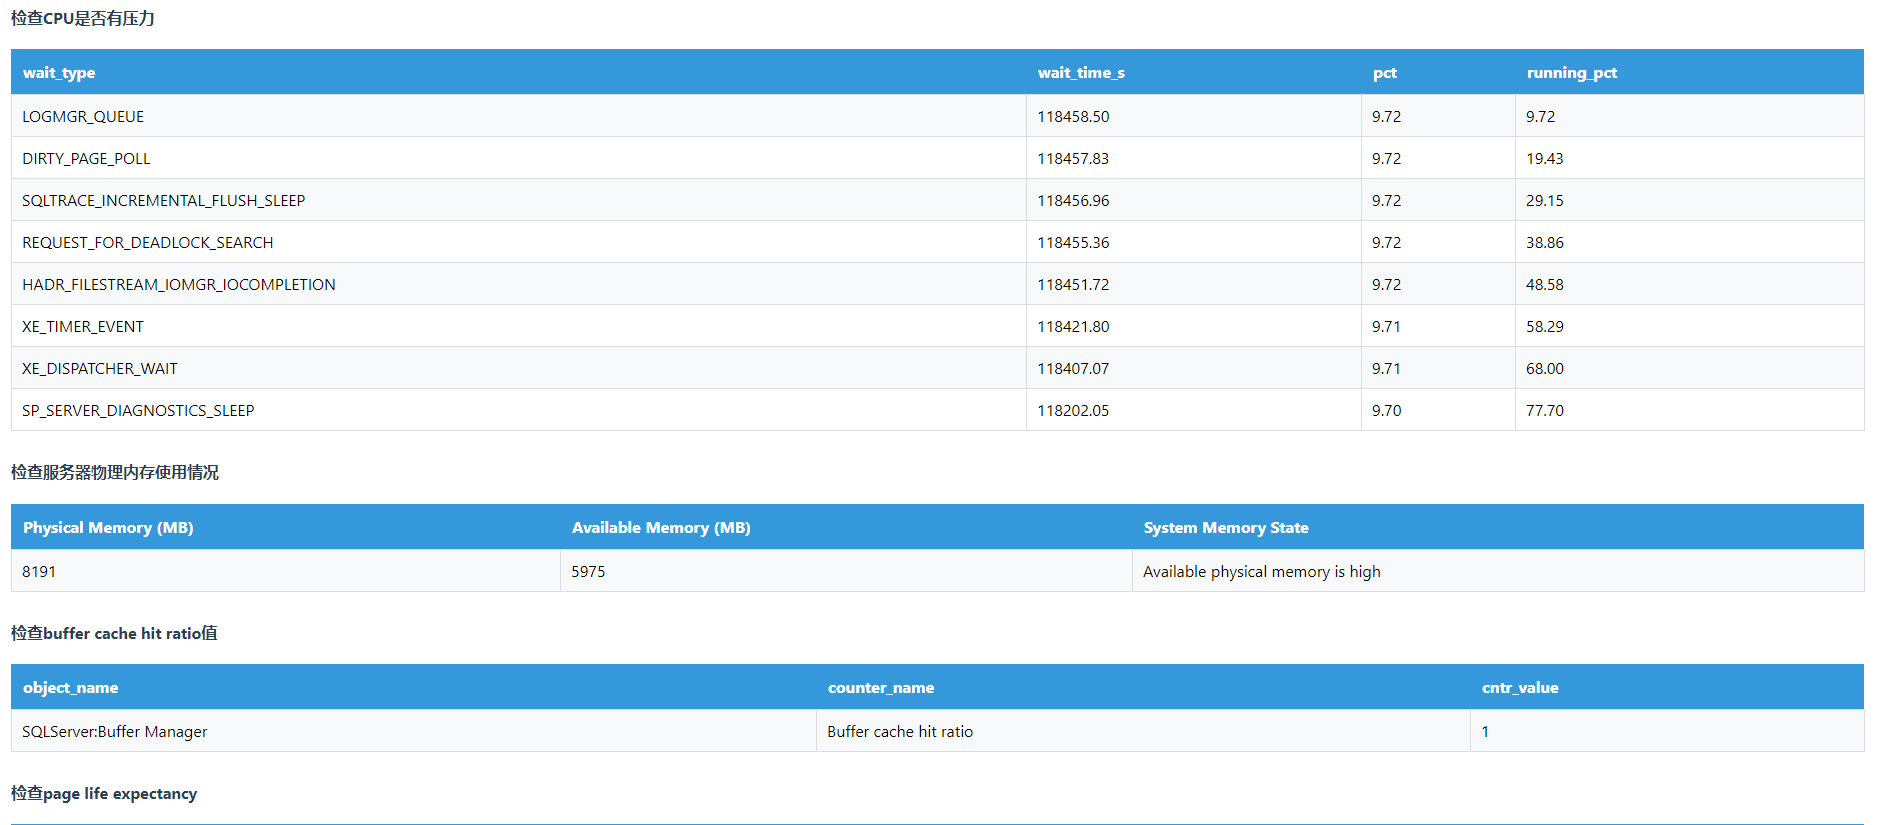Click the wait_type column header
The image size is (1889, 825).
(518, 72)
